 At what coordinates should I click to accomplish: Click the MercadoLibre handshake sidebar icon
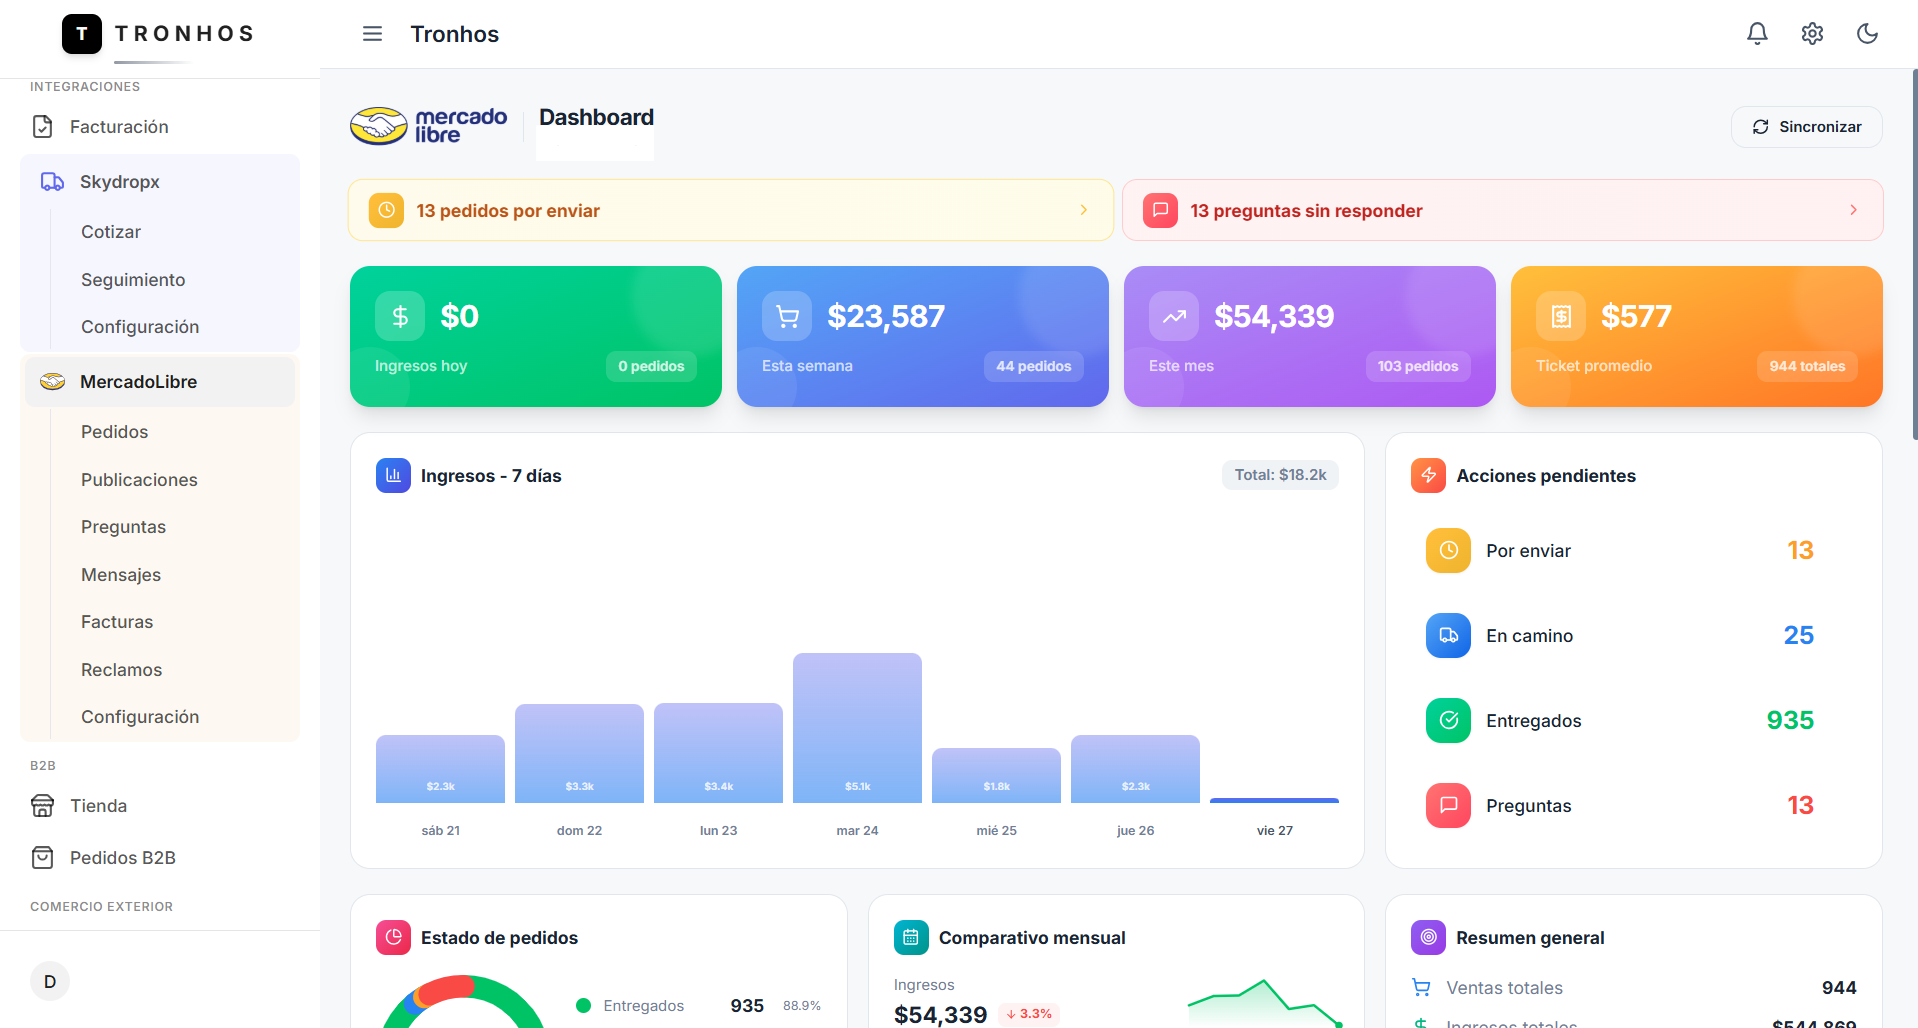point(52,382)
